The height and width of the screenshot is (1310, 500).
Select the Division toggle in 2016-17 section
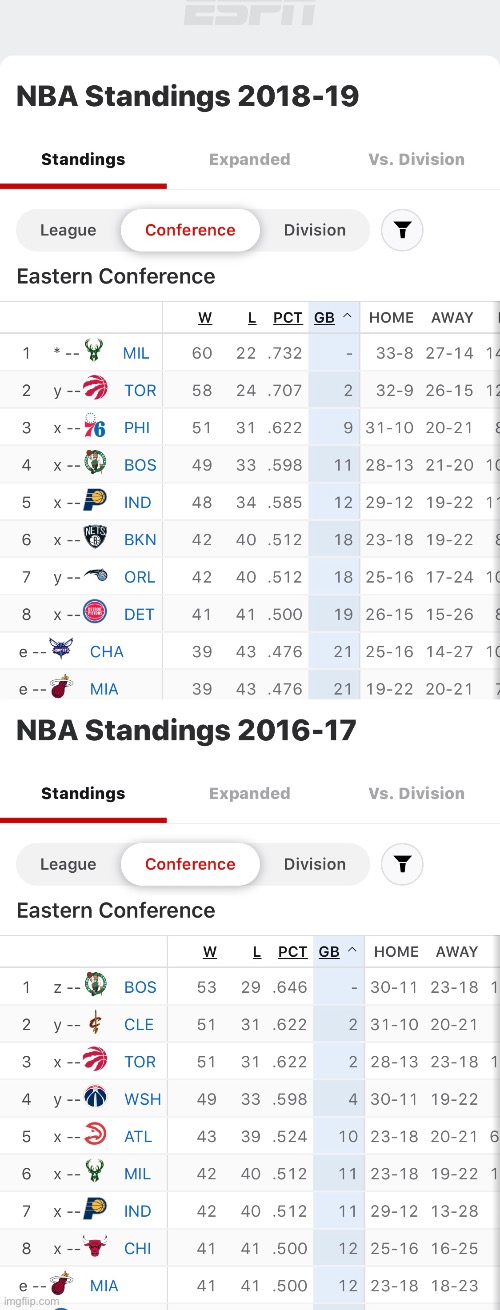(x=314, y=864)
